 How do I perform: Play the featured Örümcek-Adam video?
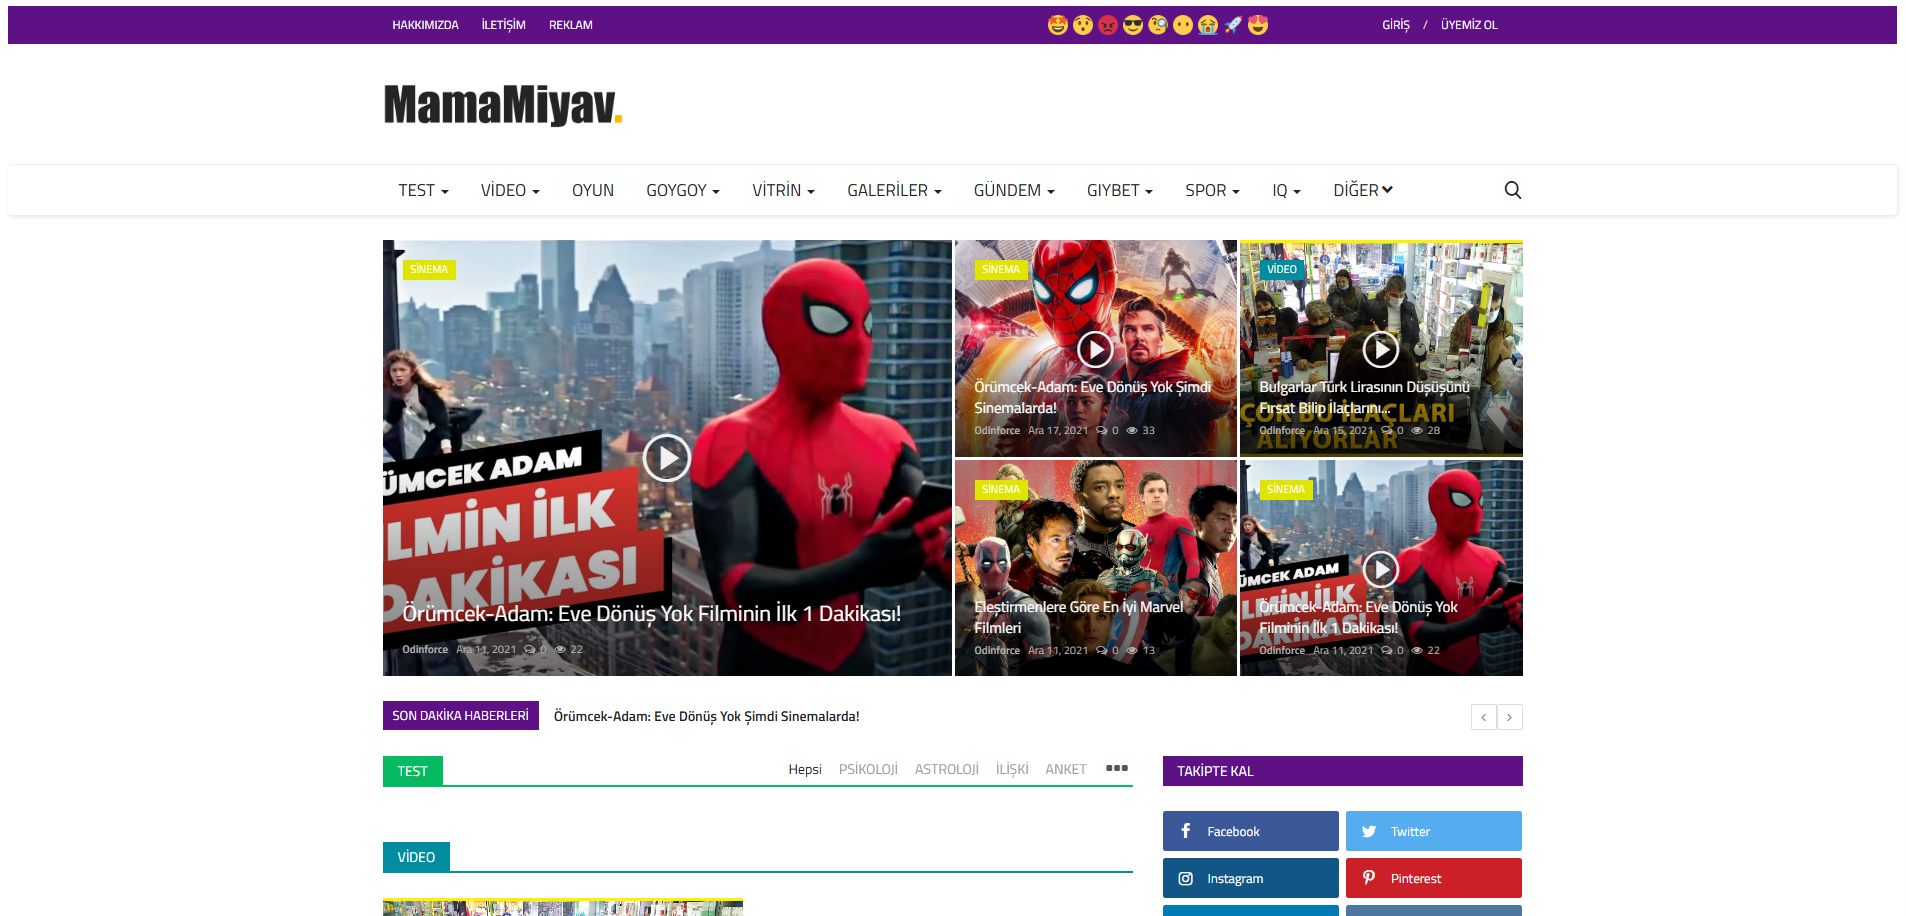(667, 458)
